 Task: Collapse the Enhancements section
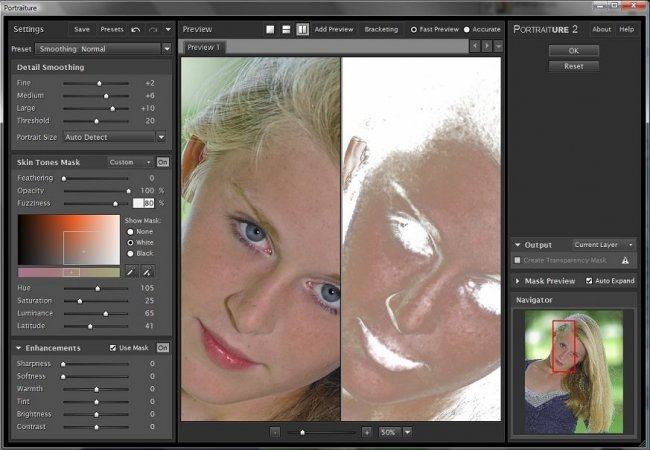(x=19, y=348)
